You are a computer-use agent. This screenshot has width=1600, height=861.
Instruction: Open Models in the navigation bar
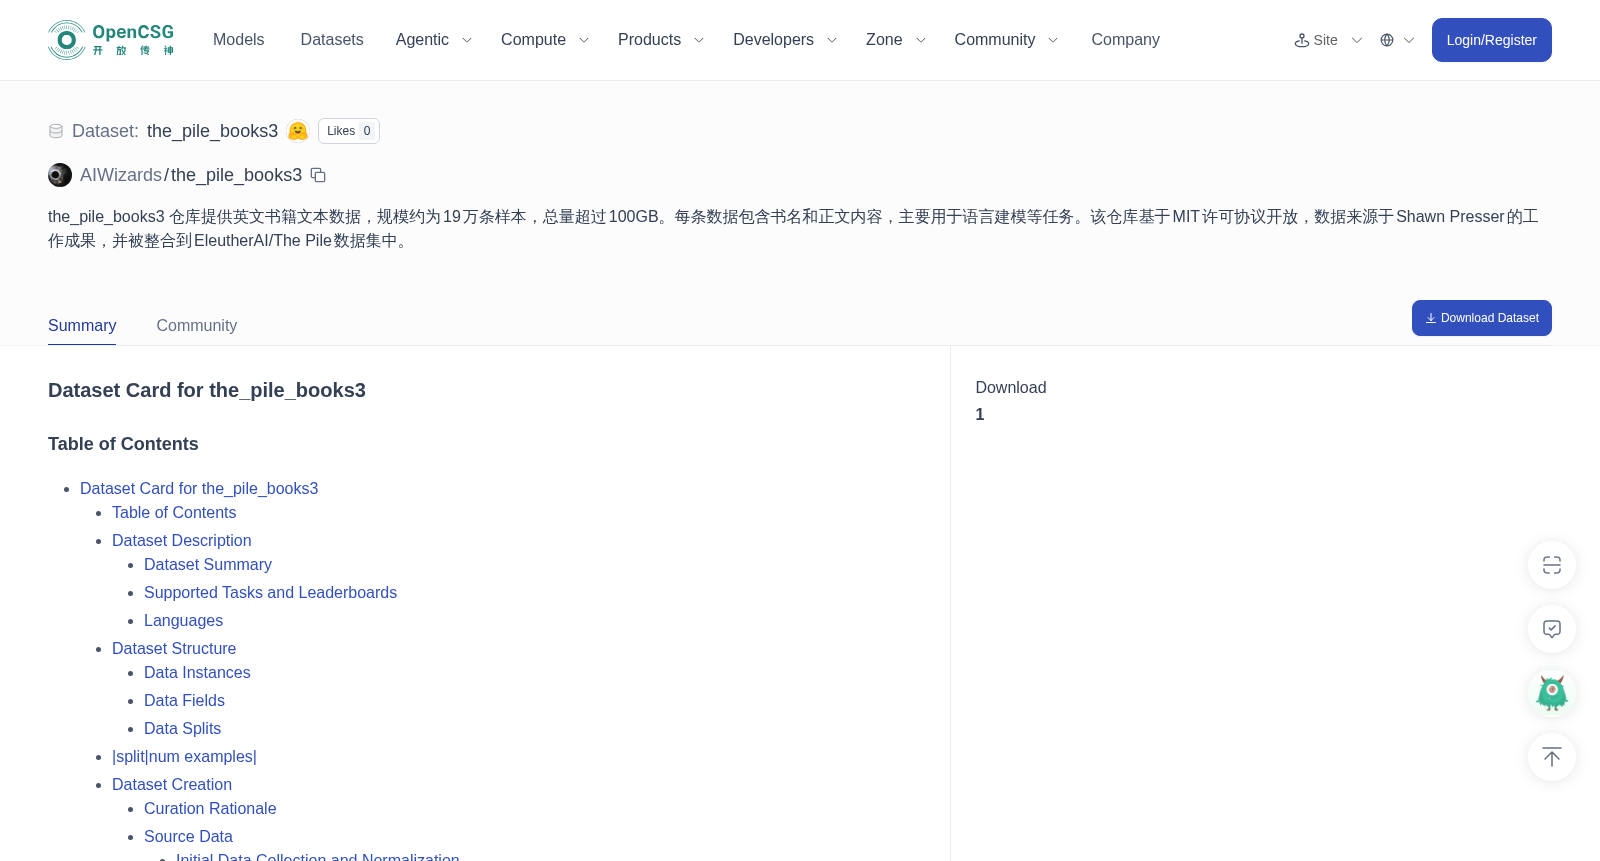239,40
